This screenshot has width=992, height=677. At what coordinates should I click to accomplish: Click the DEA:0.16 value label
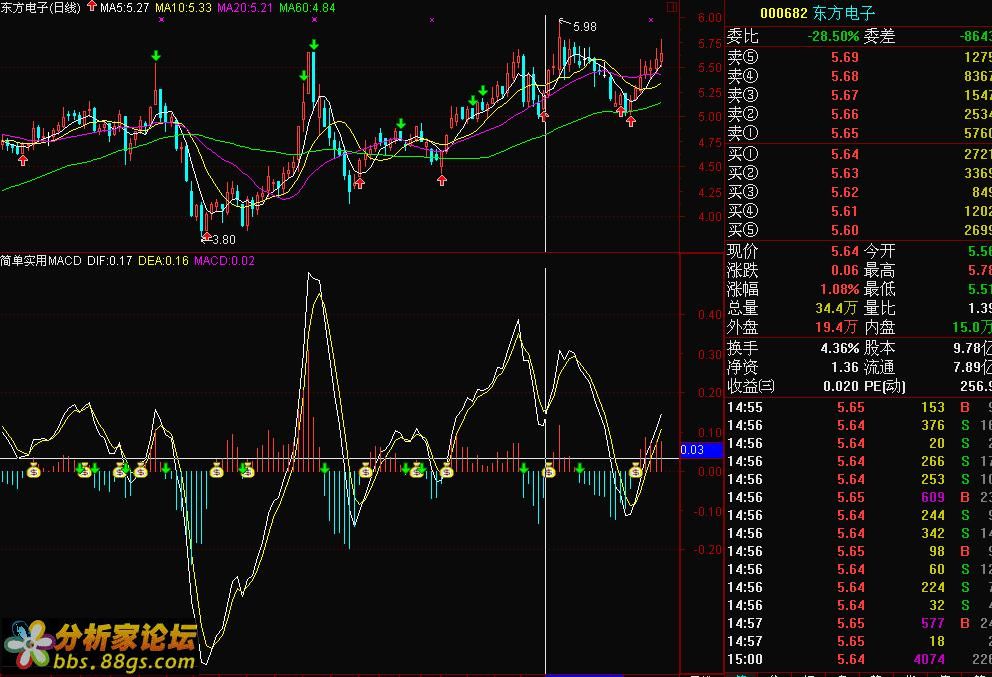point(163,261)
